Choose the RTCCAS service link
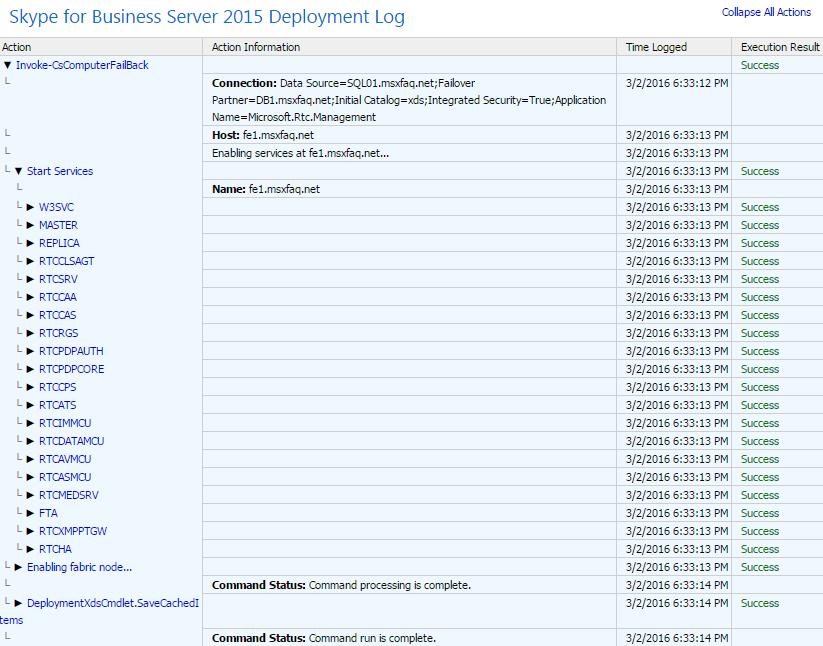823x646 pixels. (58, 315)
